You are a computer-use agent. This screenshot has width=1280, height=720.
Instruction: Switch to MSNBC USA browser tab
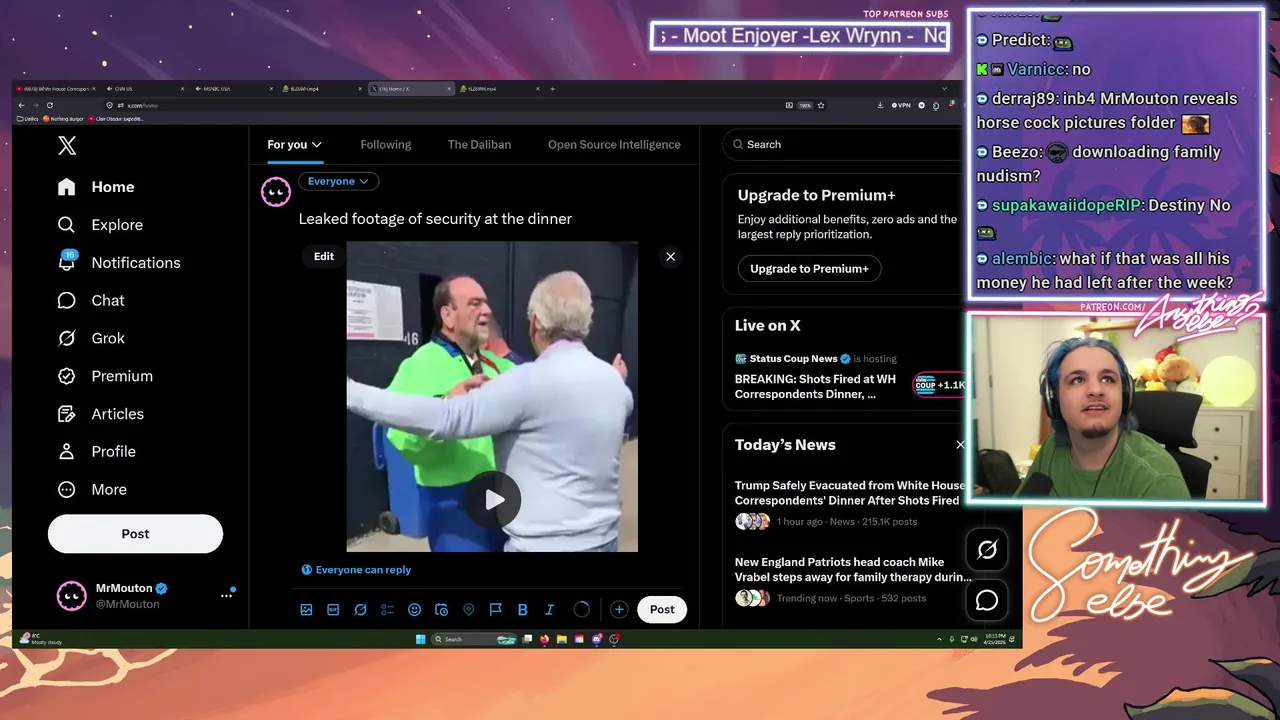click(232, 89)
